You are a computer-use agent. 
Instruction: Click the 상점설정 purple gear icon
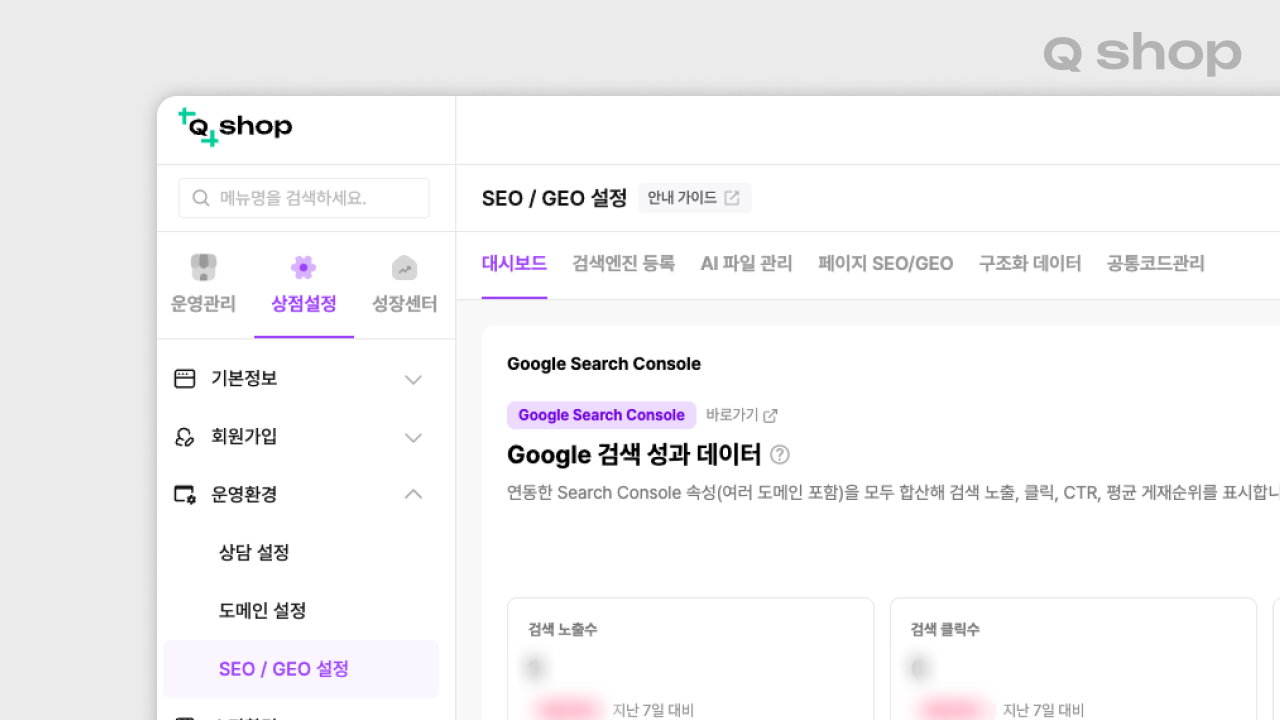pyautogui.click(x=303, y=267)
